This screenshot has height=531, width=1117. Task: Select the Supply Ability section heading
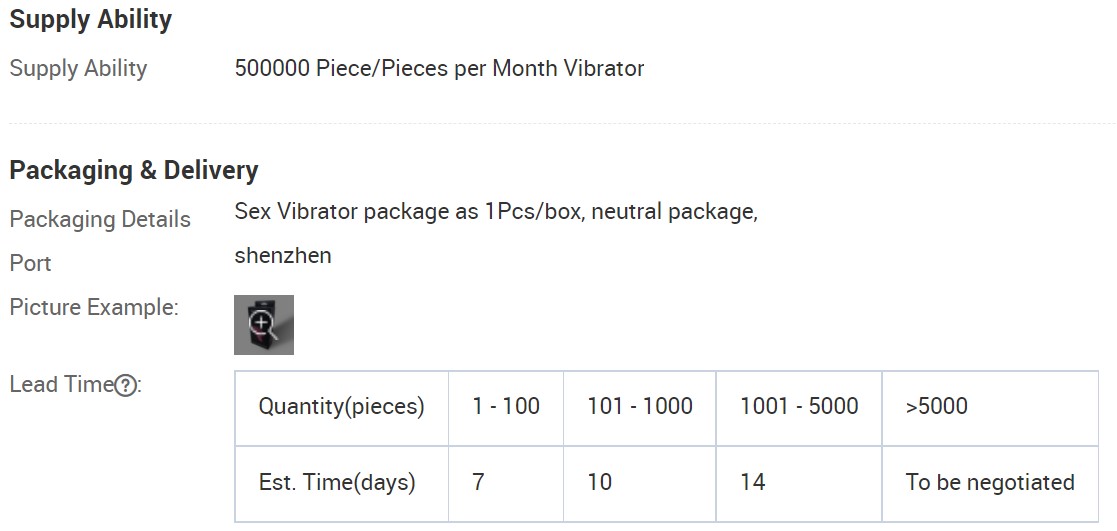pos(90,19)
